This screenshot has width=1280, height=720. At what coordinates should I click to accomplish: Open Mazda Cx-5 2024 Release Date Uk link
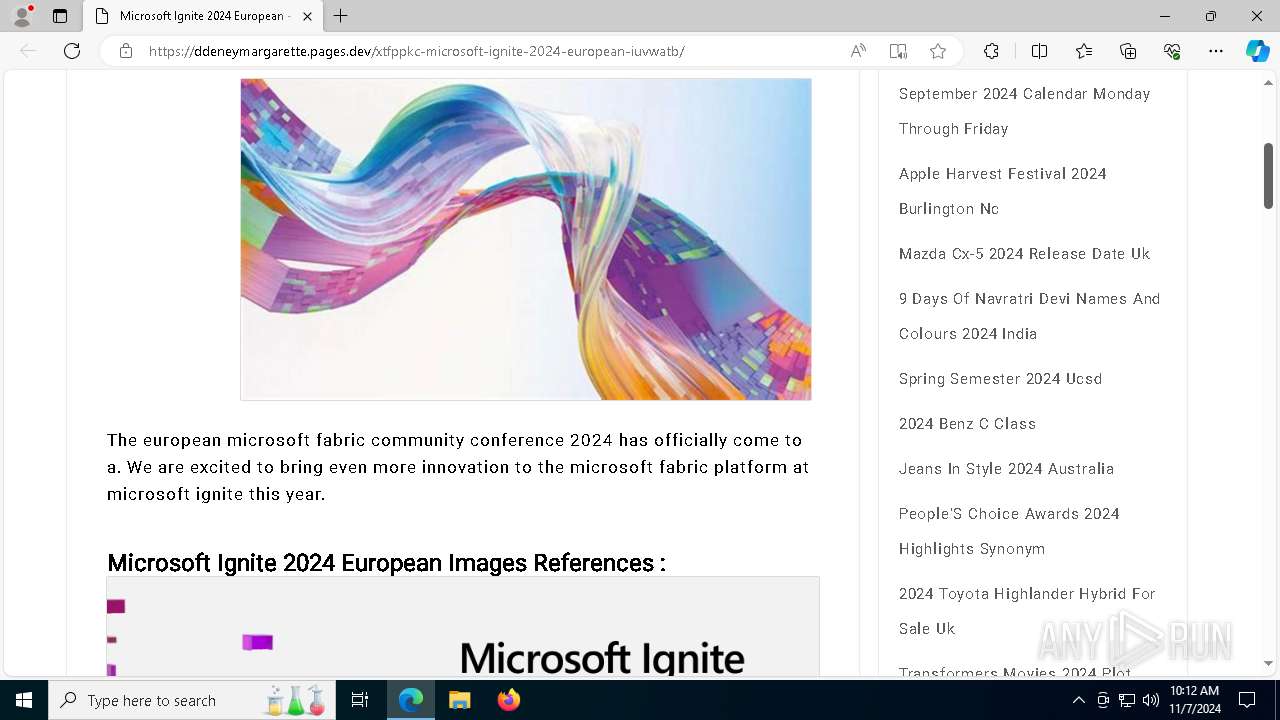point(1024,254)
